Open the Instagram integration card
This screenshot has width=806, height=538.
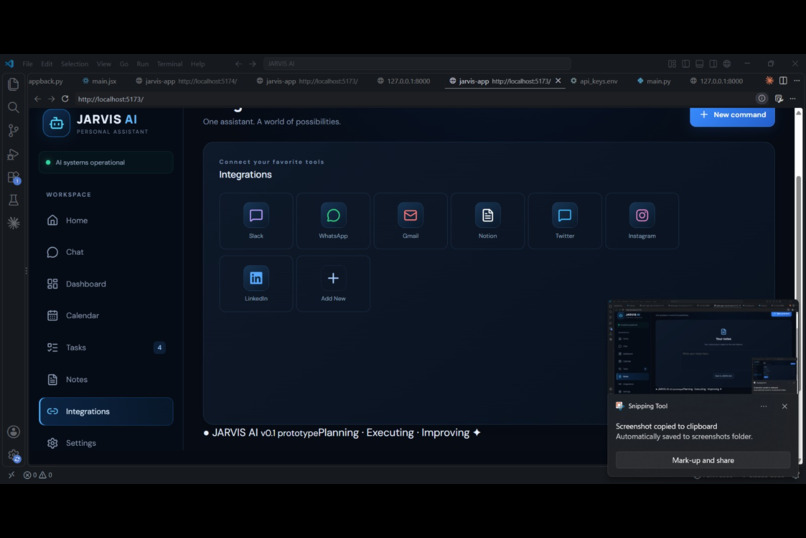coord(642,221)
